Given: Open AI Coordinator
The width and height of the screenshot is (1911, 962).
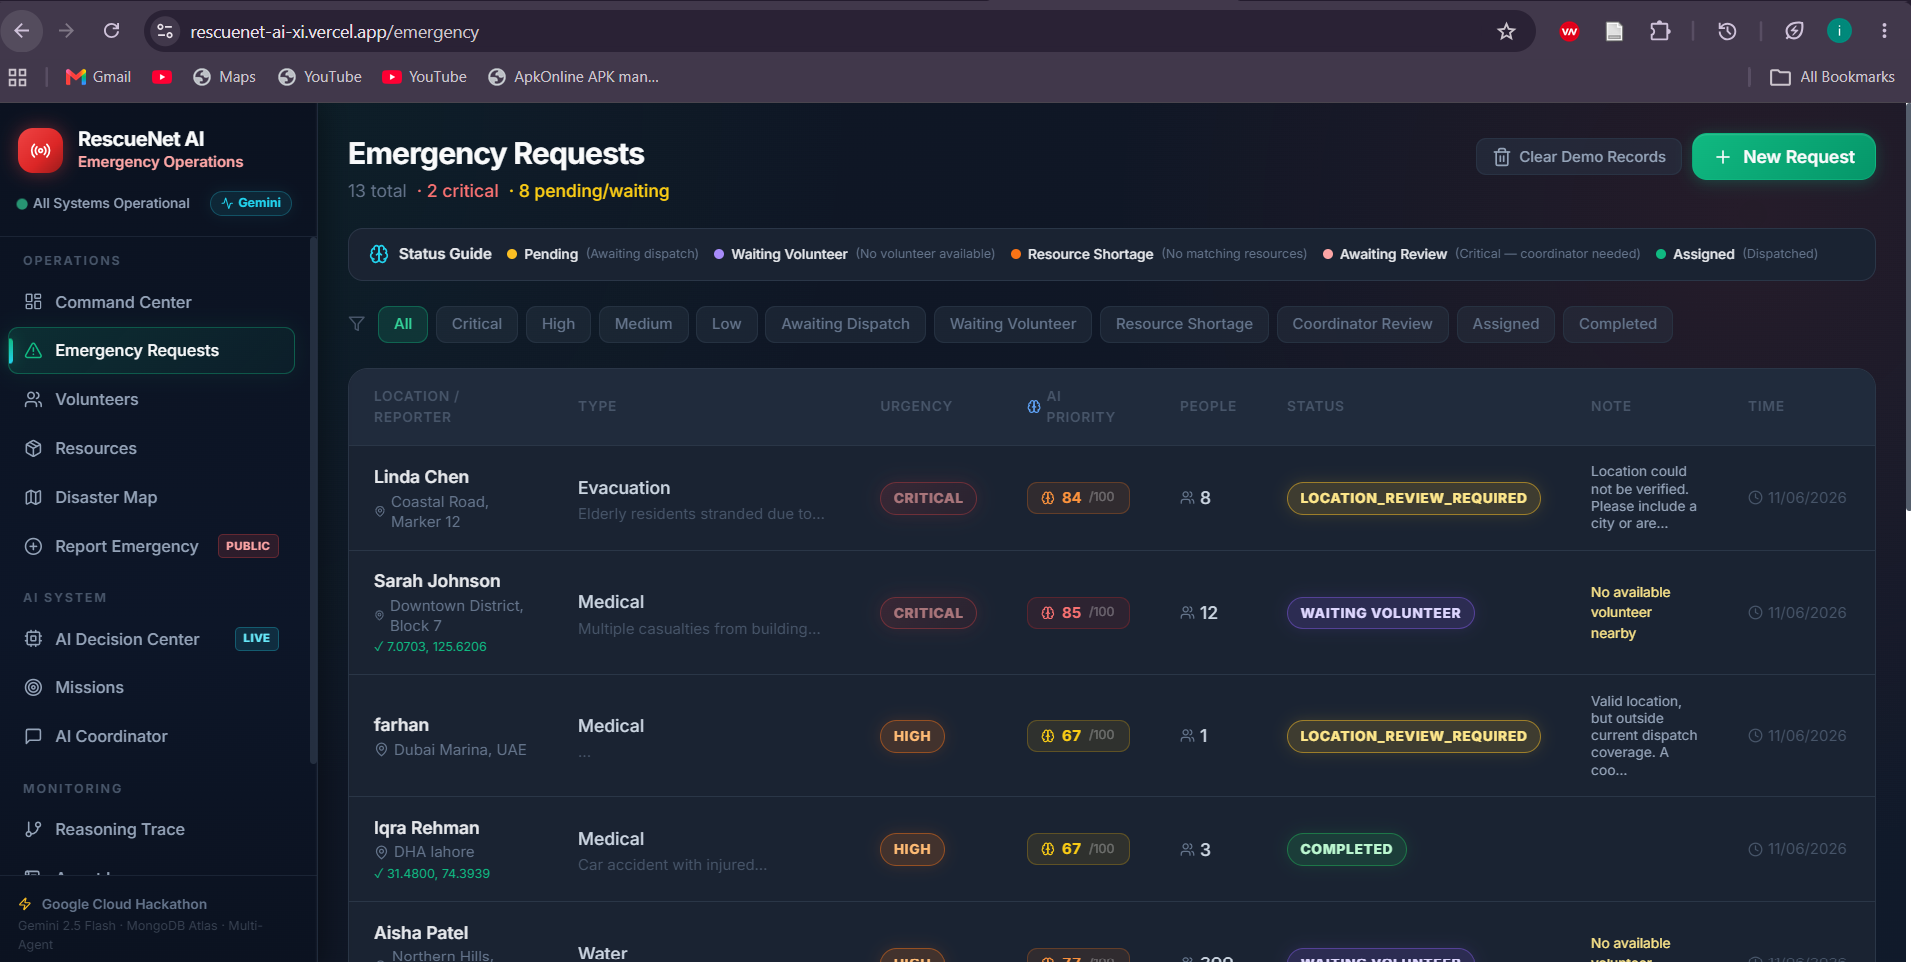Looking at the screenshot, I should [151, 736].
